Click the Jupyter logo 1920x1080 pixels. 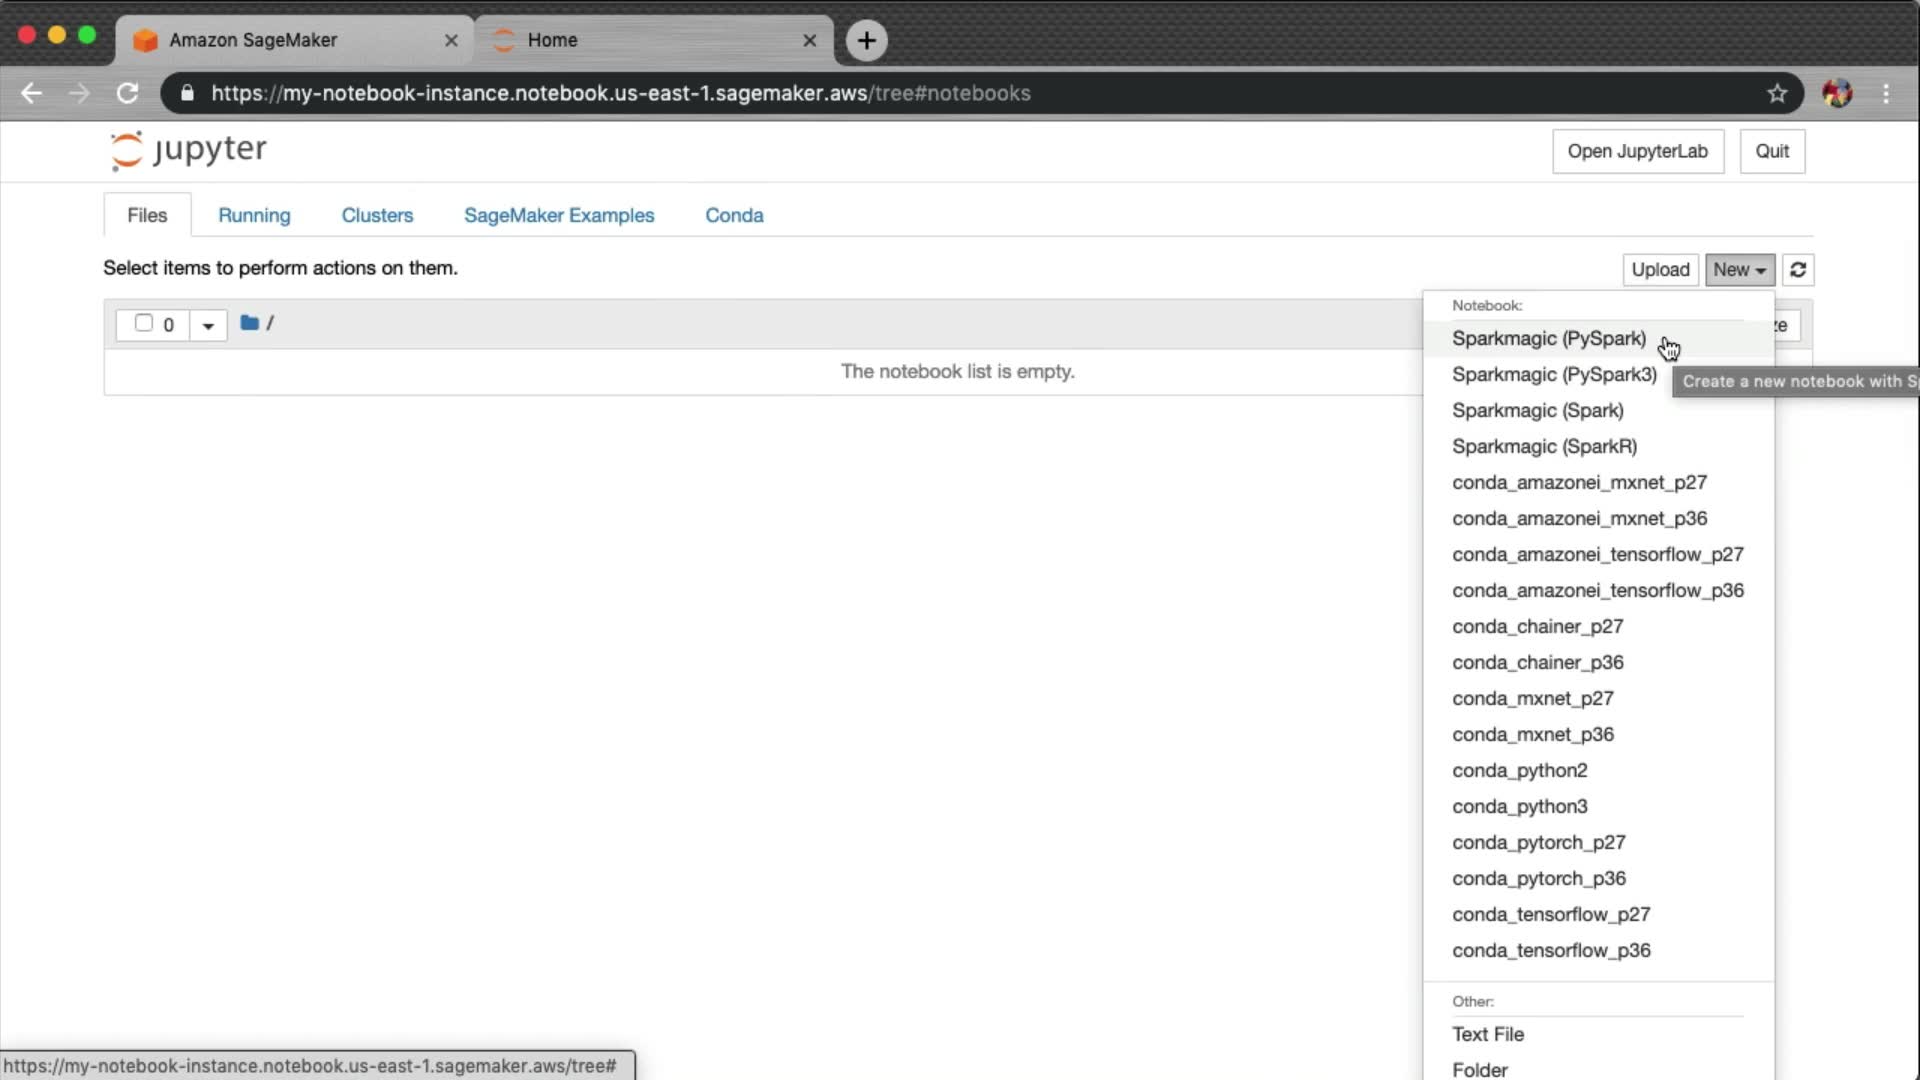point(188,150)
